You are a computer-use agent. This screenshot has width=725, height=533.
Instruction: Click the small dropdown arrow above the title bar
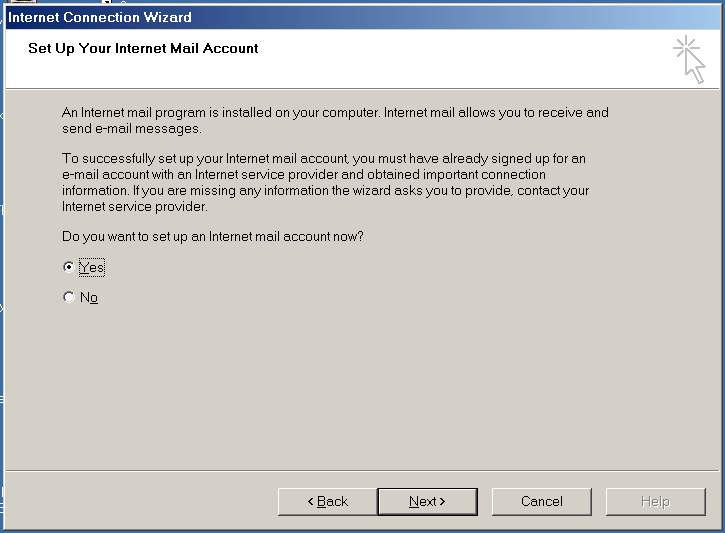click(x=106, y=3)
